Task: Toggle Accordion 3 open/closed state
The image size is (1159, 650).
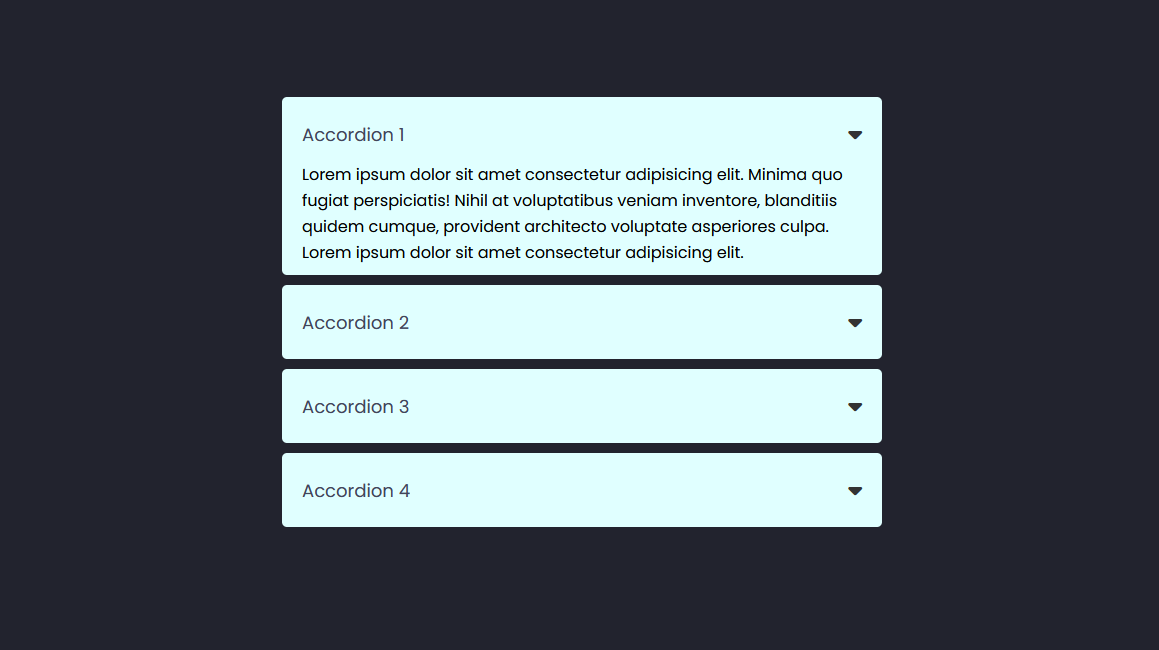Action: tap(581, 406)
